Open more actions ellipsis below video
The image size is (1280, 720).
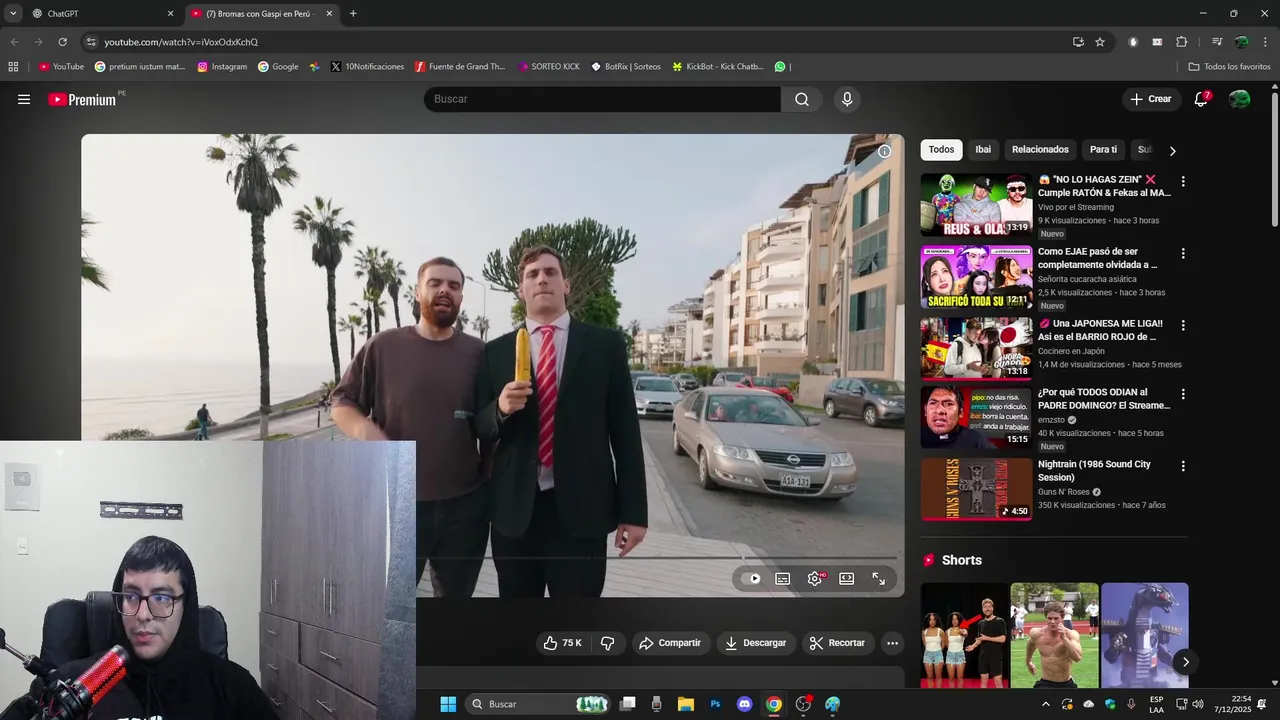coord(892,643)
